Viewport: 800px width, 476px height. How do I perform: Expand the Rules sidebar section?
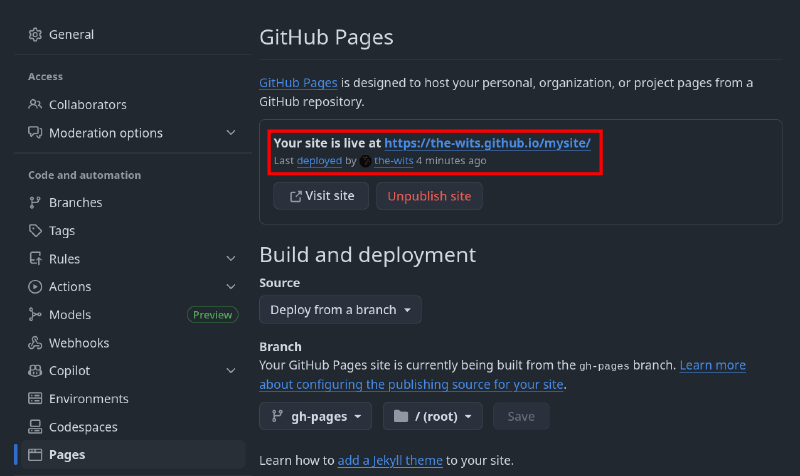coord(231,259)
